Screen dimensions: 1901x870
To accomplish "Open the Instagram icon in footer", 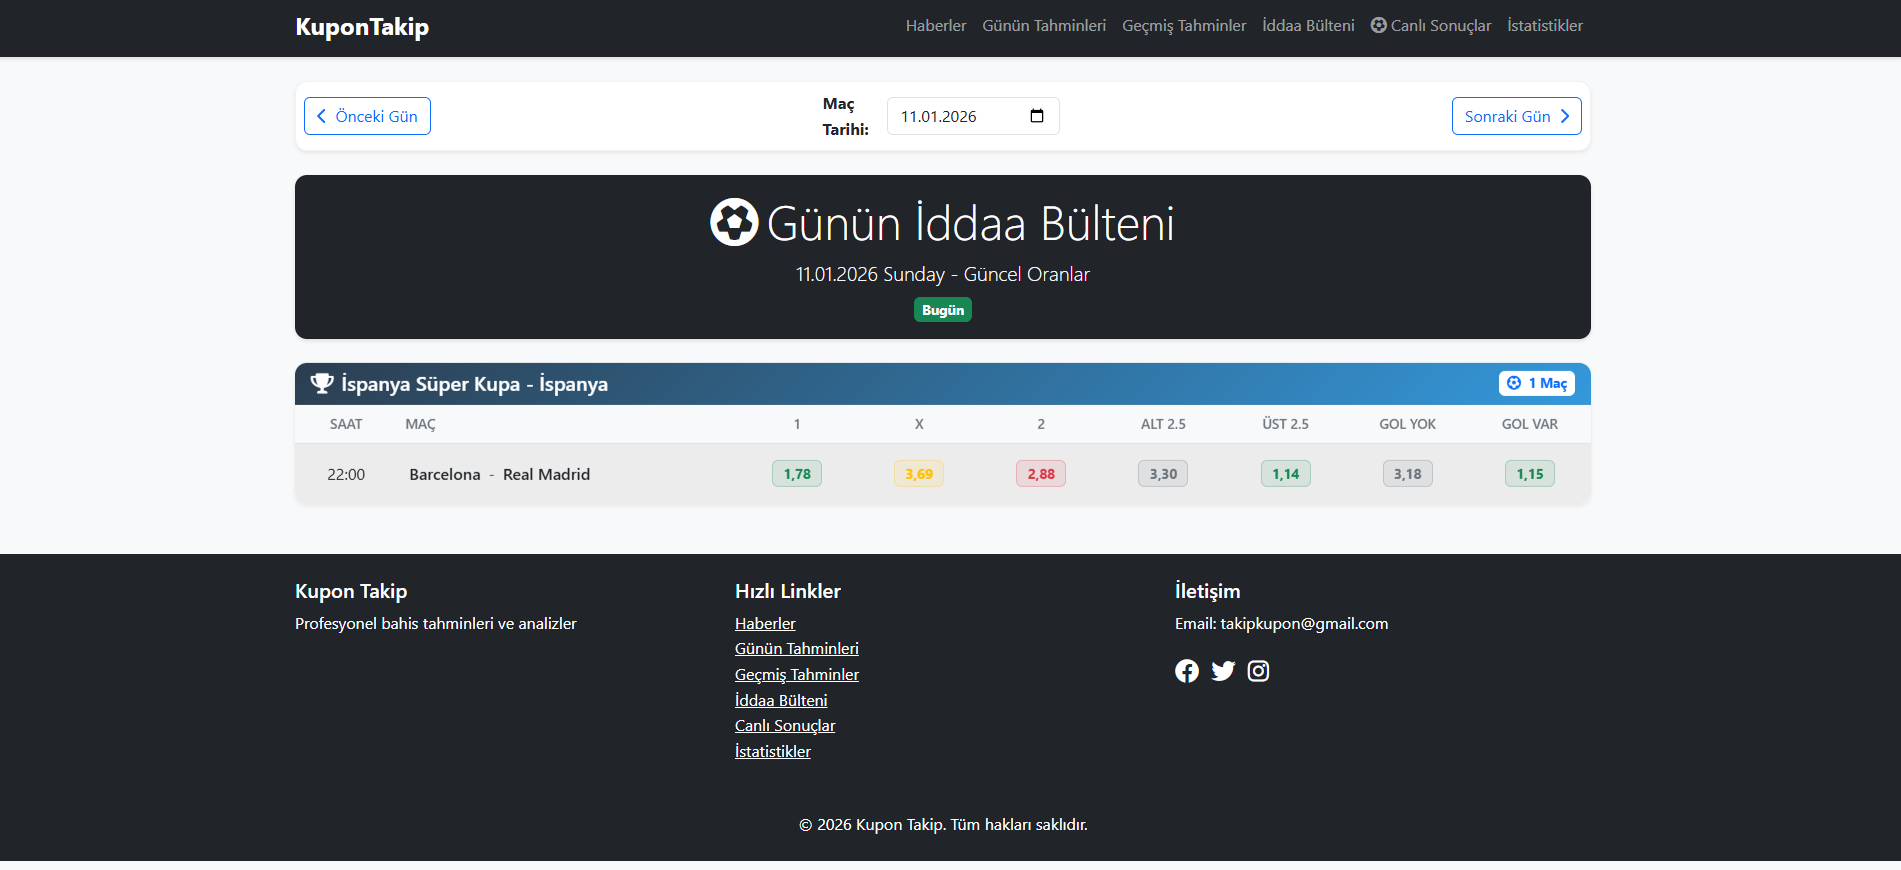I will point(1259,671).
